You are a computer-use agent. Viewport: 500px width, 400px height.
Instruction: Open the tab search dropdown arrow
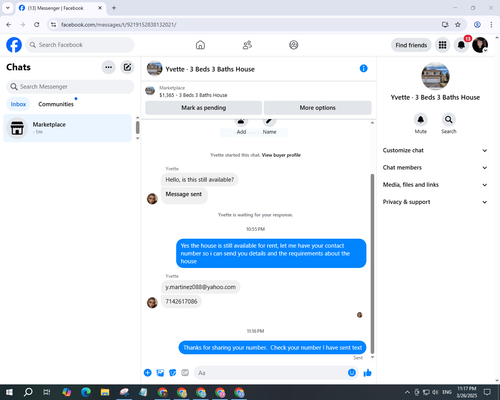click(x=8, y=8)
